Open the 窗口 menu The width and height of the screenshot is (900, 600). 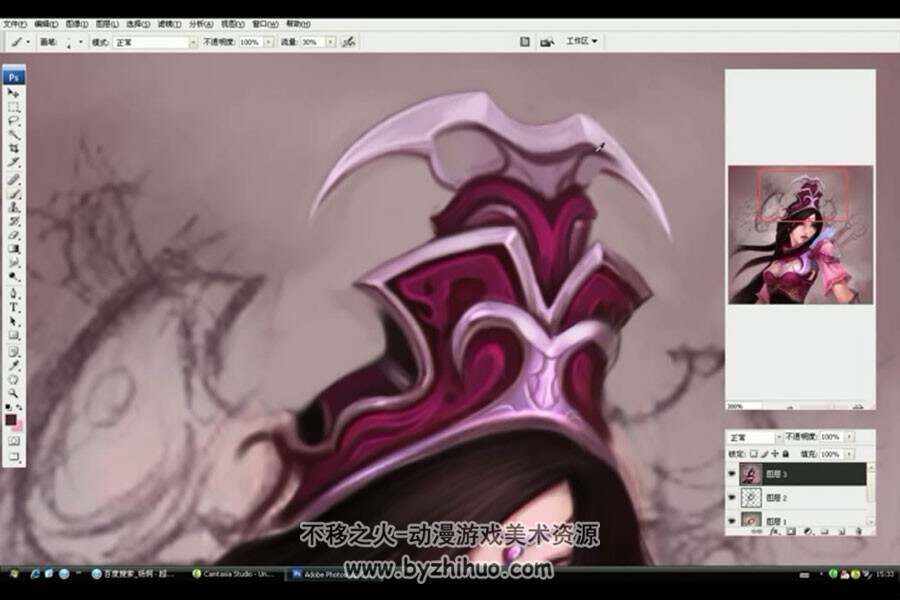[265, 24]
